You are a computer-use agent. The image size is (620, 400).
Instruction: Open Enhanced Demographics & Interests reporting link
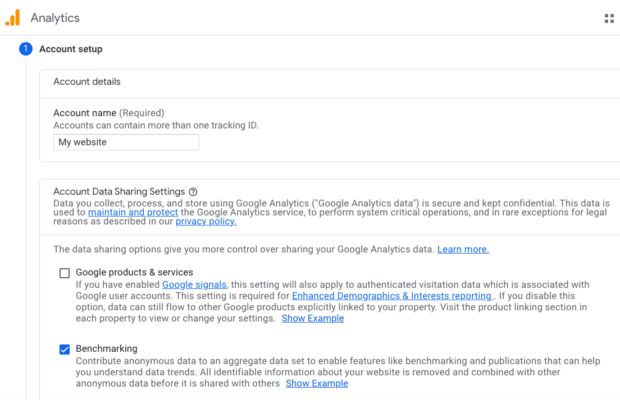[x=391, y=296]
